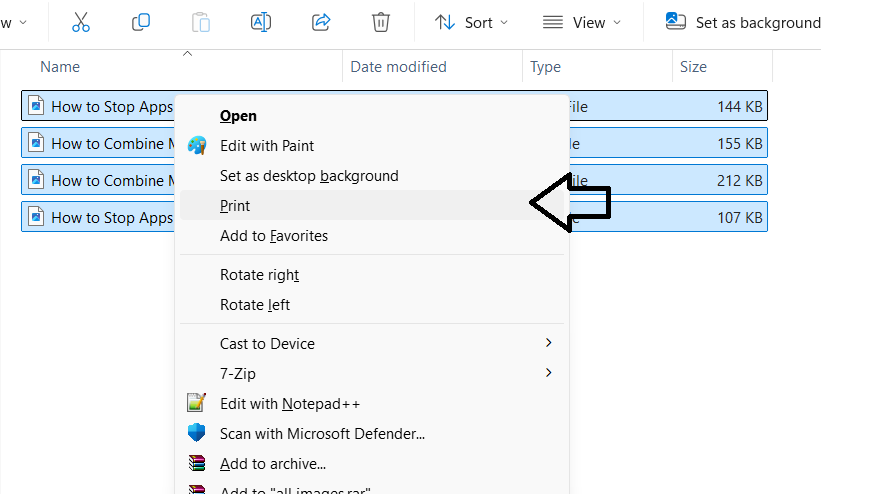This screenshot has height=494, width=879.
Task: Click the 212 KB size cell
Action: tap(739, 181)
